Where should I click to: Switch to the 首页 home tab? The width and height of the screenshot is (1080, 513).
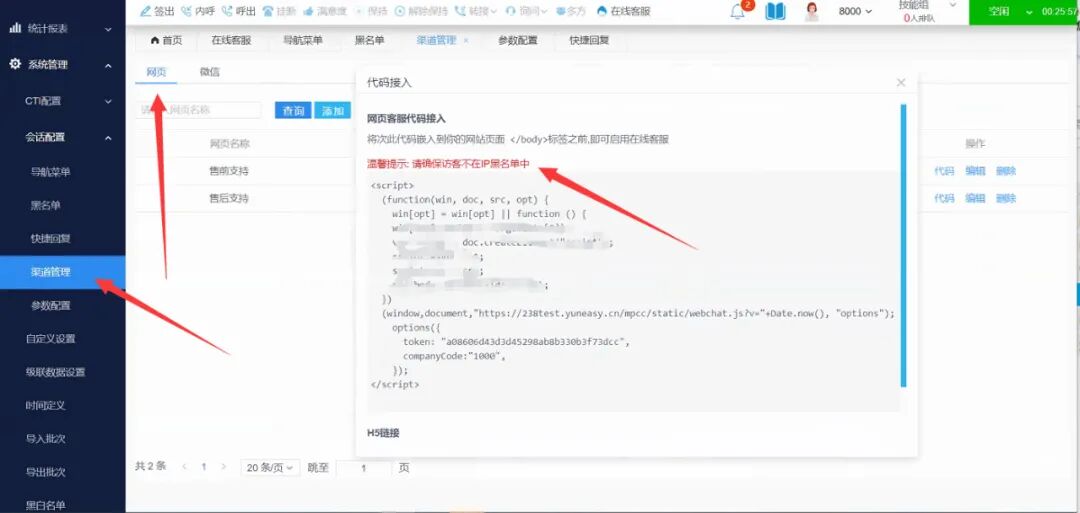tap(166, 41)
